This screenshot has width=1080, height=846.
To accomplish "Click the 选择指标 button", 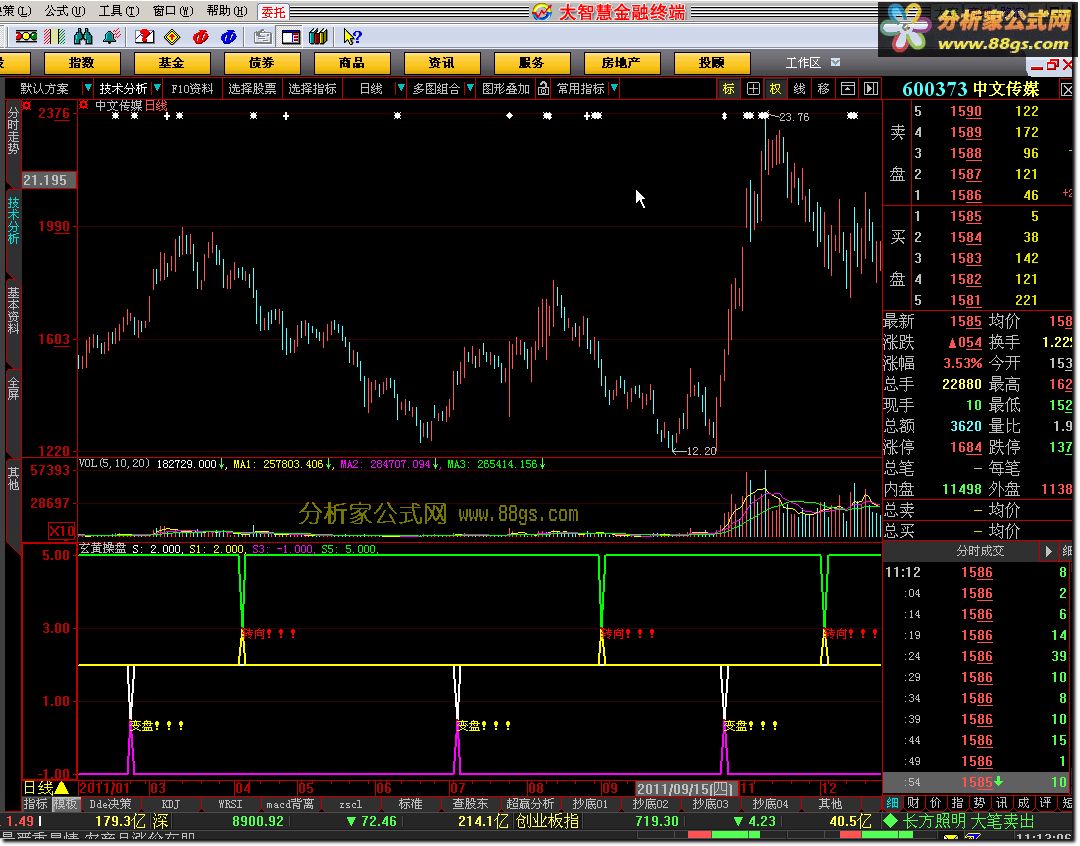I will coord(312,88).
